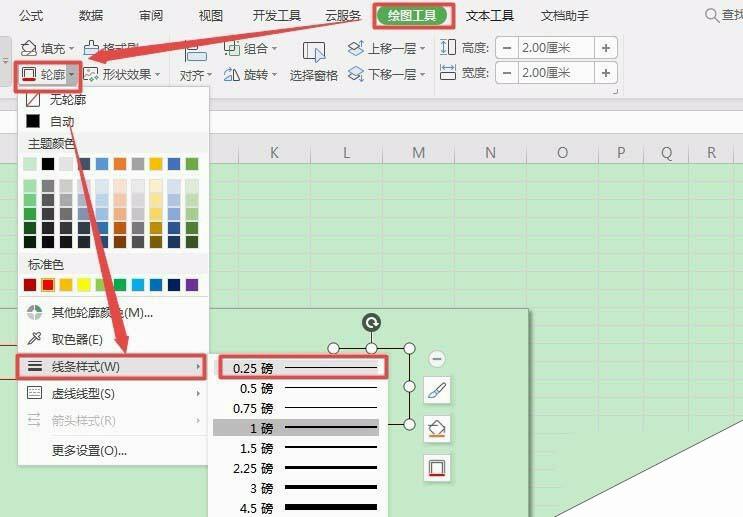Click 上移一层 bring forward

[x=387, y=48]
